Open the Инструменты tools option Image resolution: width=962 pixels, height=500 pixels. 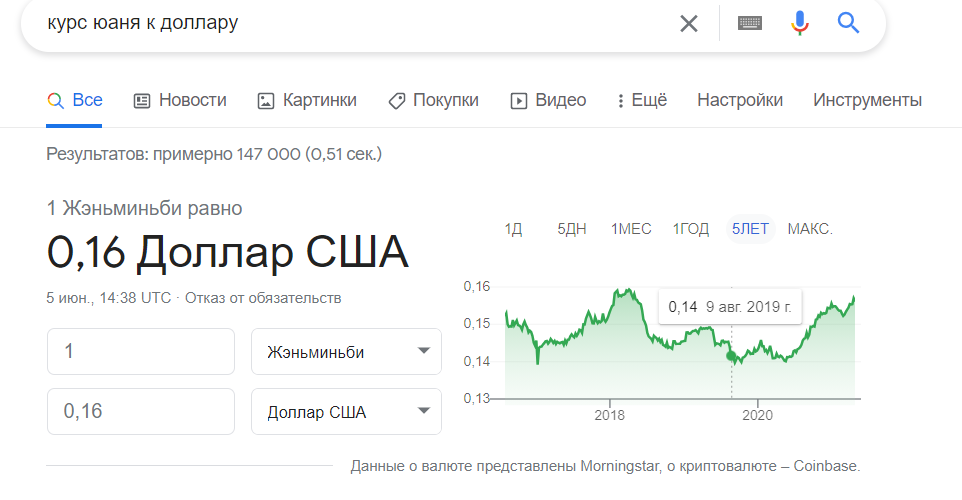tap(867, 100)
